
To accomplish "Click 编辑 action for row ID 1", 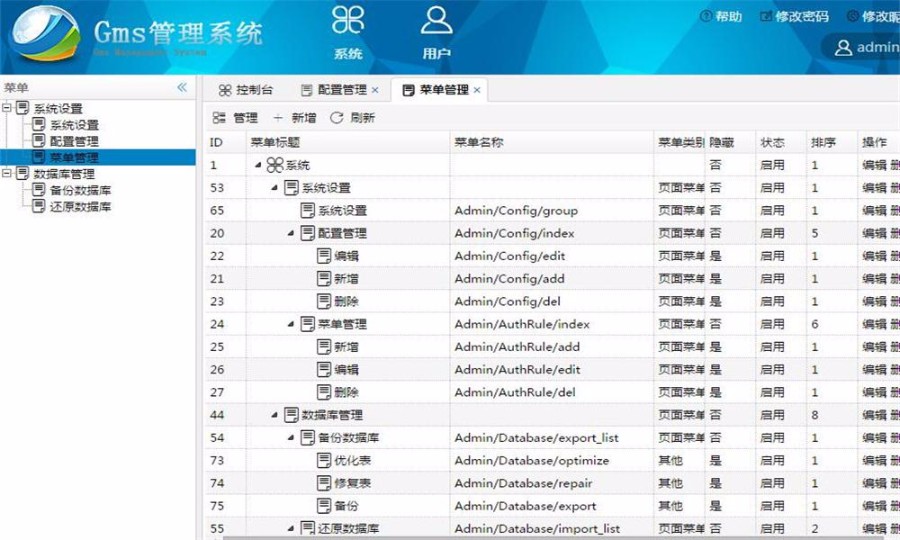I will pos(874,165).
